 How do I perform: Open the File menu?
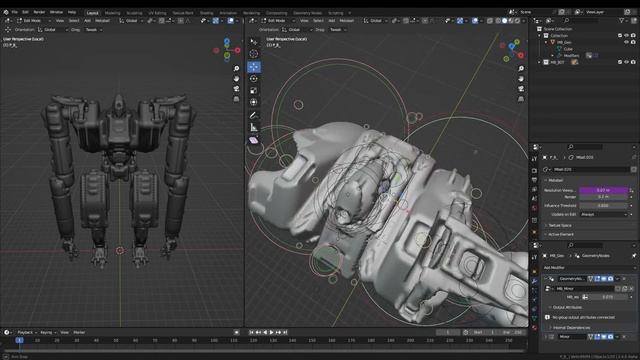15,12
